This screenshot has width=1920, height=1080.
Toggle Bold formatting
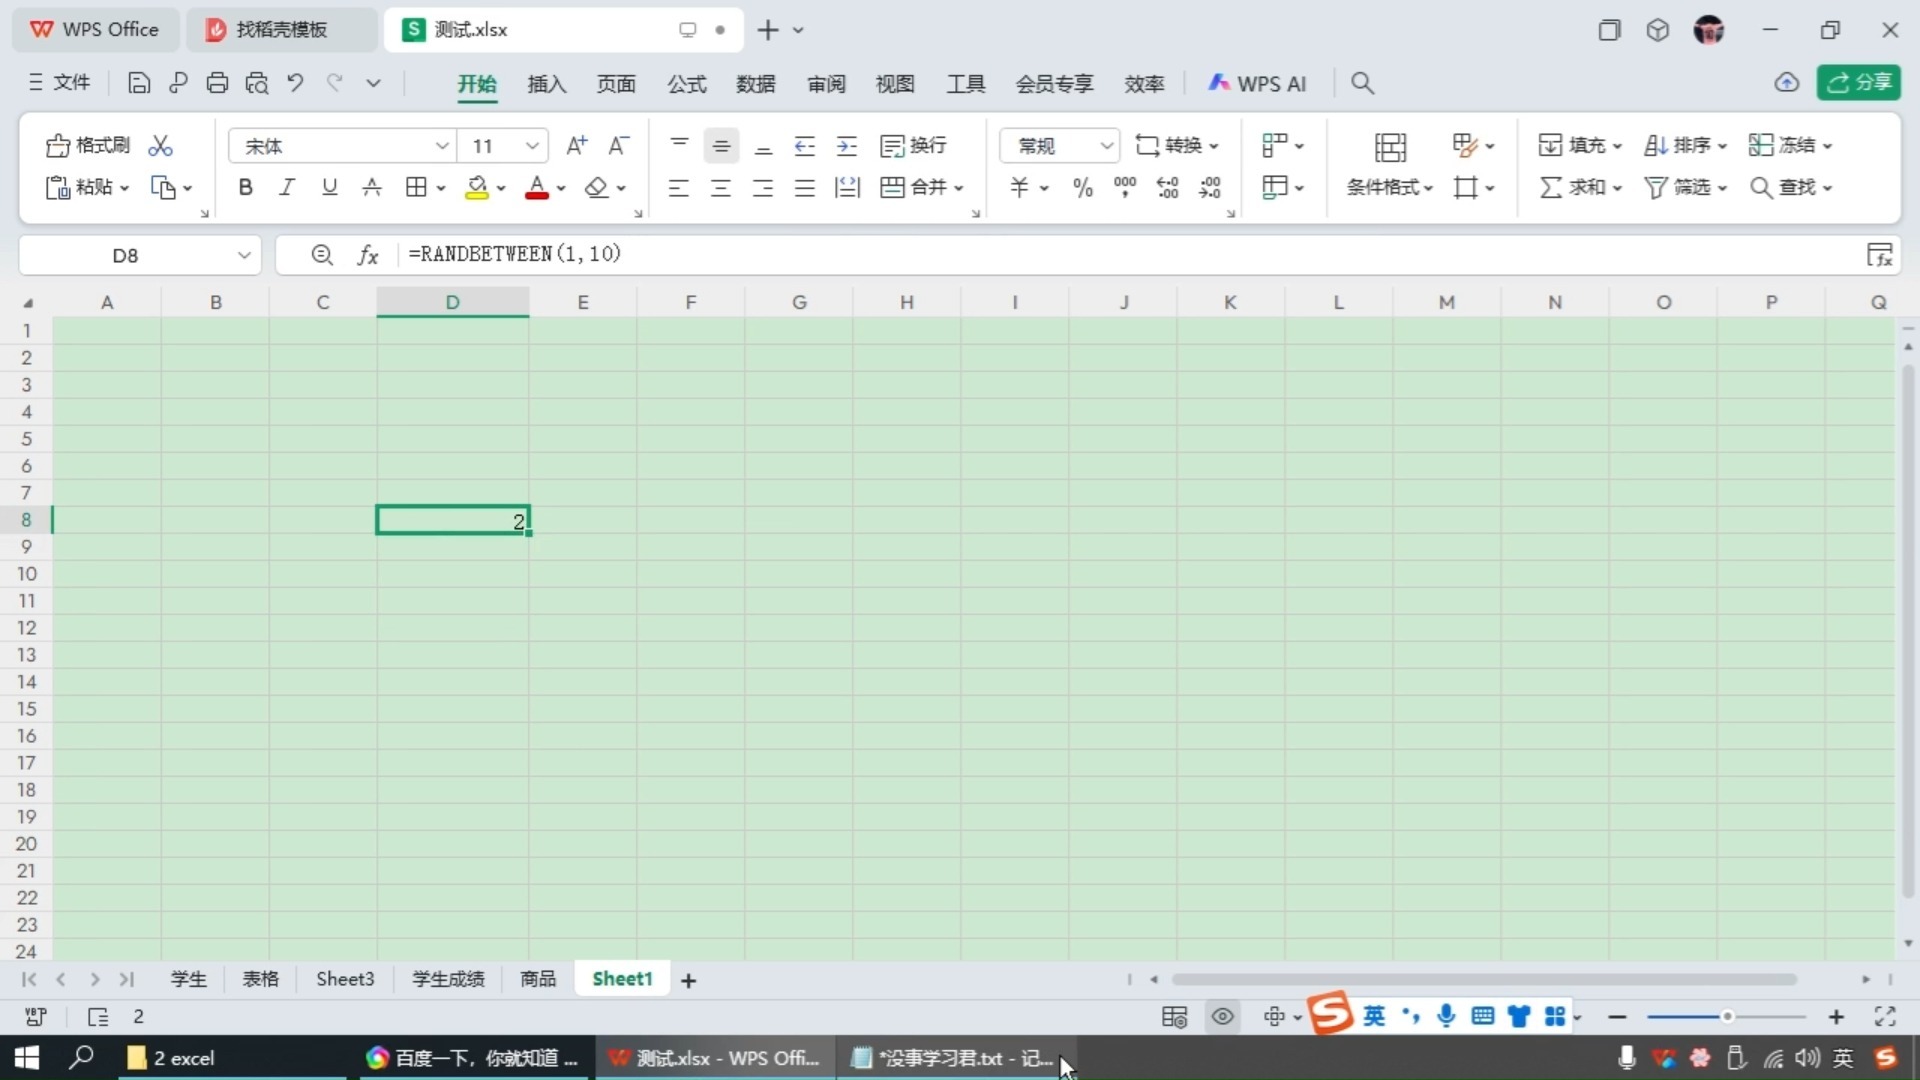[x=245, y=187]
